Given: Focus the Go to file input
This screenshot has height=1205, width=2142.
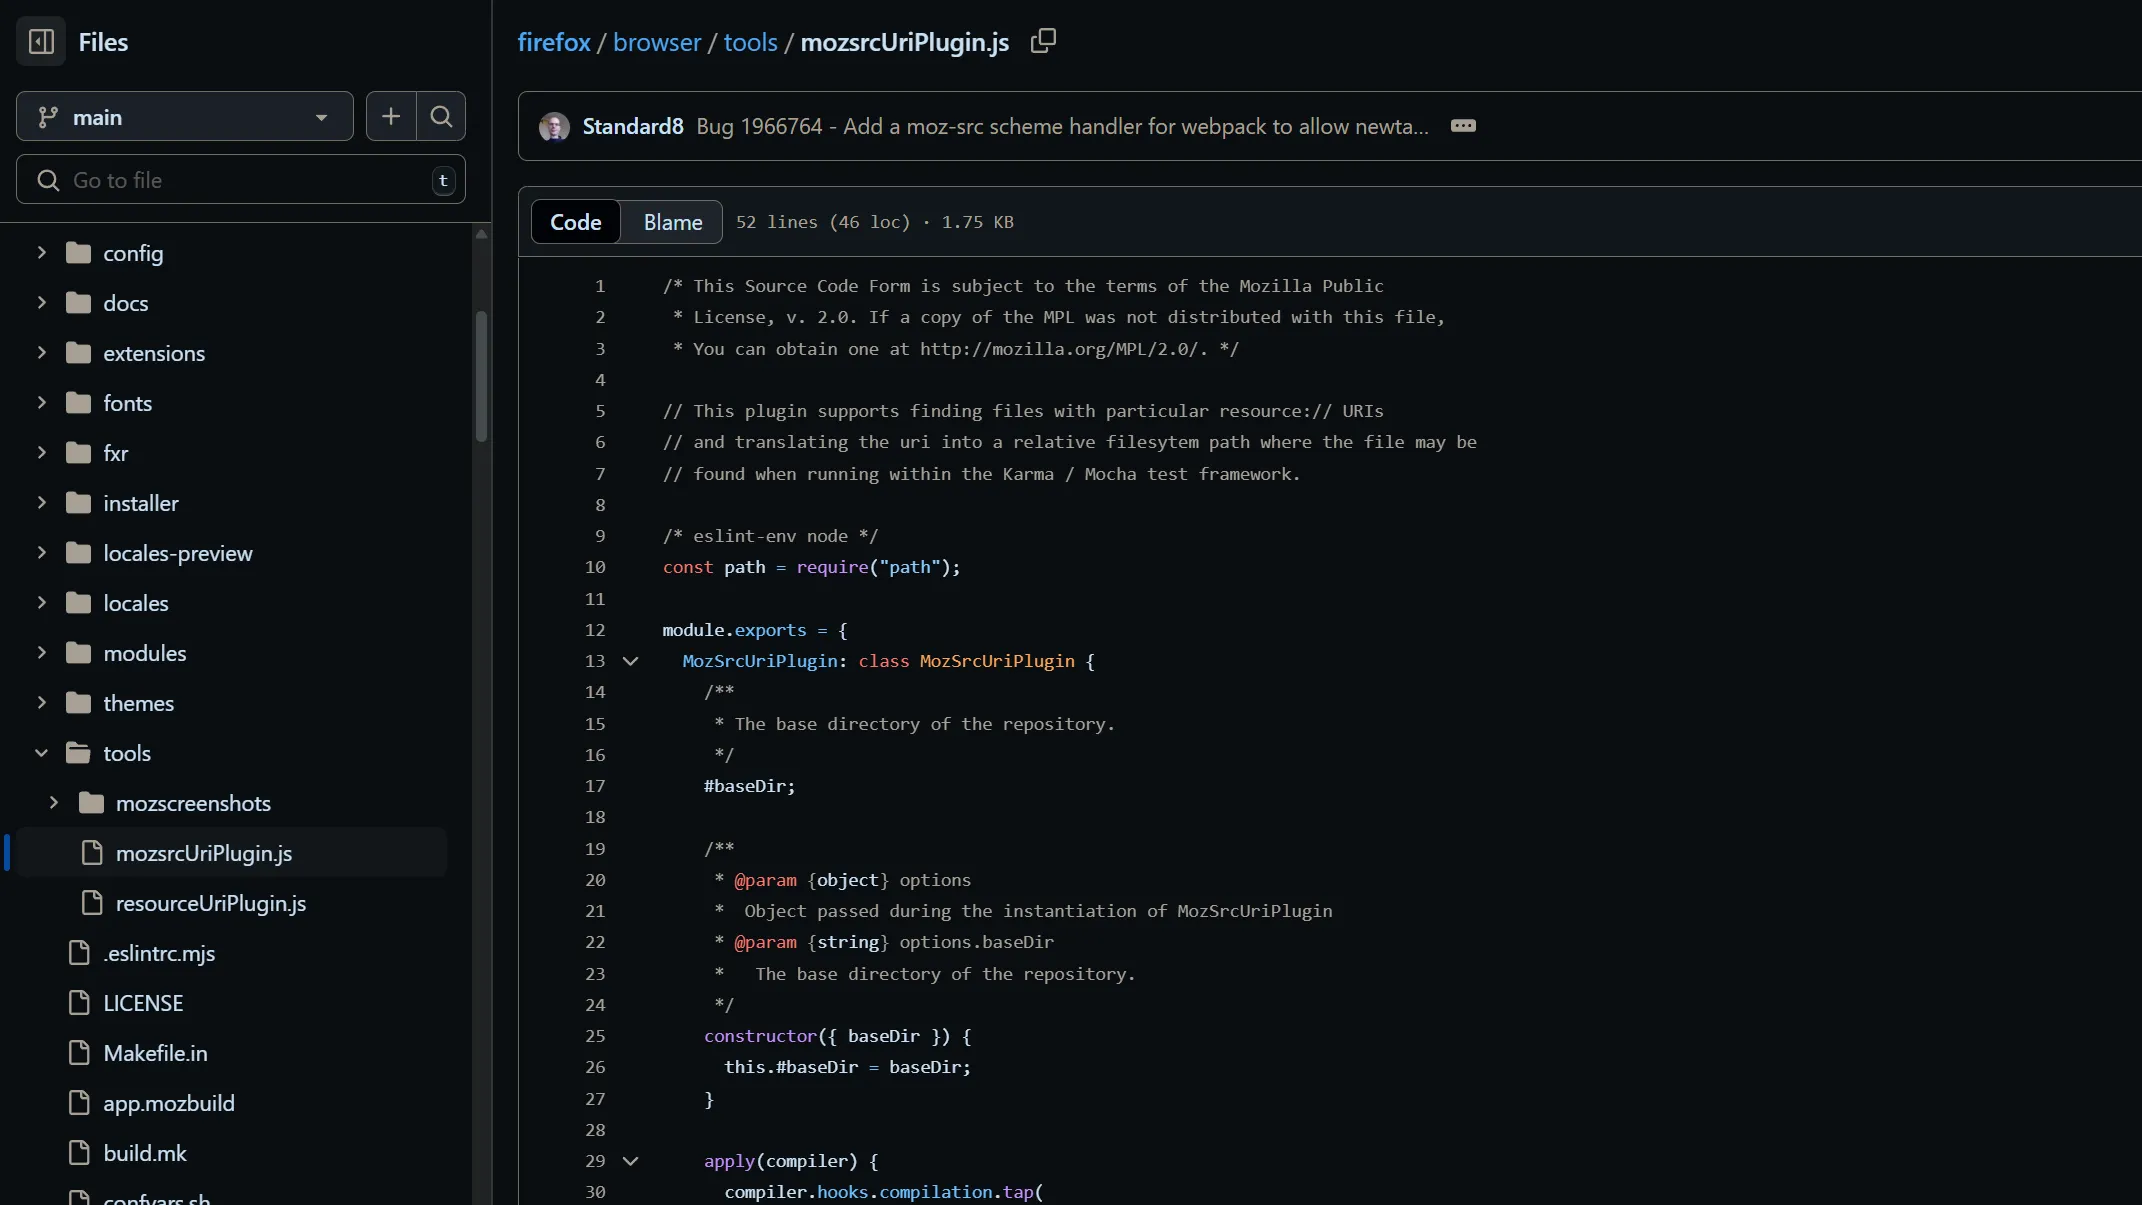Looking at the screenshot, I should 241,180.
